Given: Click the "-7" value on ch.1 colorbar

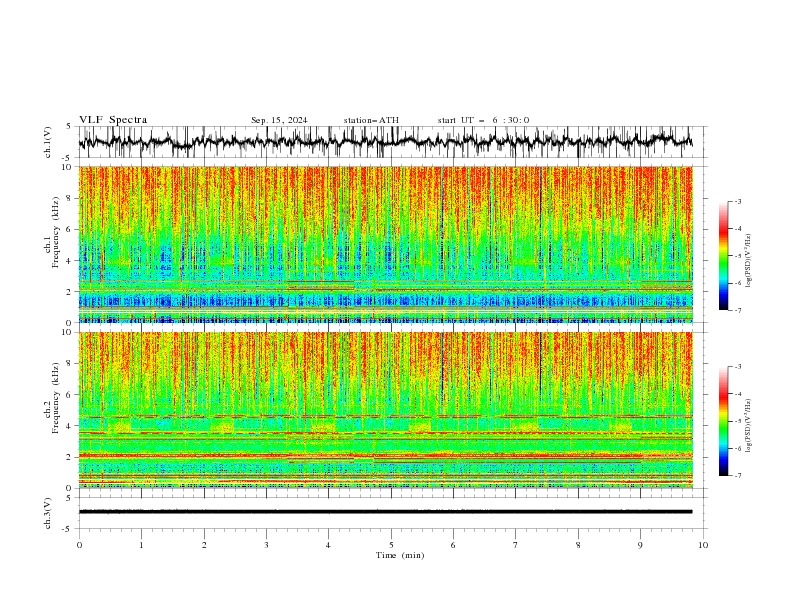Looking at the screenshot, I should (737, 310).
